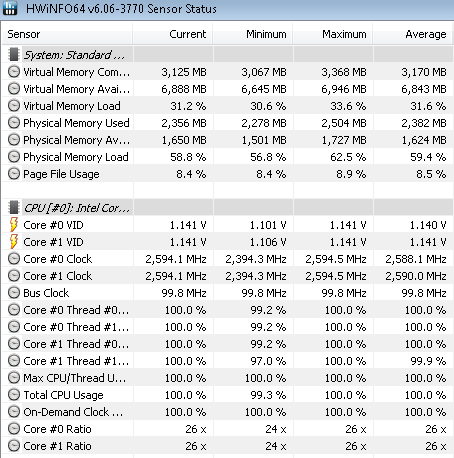Viewport: 454px width, 458px height.
Task: Click the clock icon next to Bus Clock
Action: tap(14, 293)
